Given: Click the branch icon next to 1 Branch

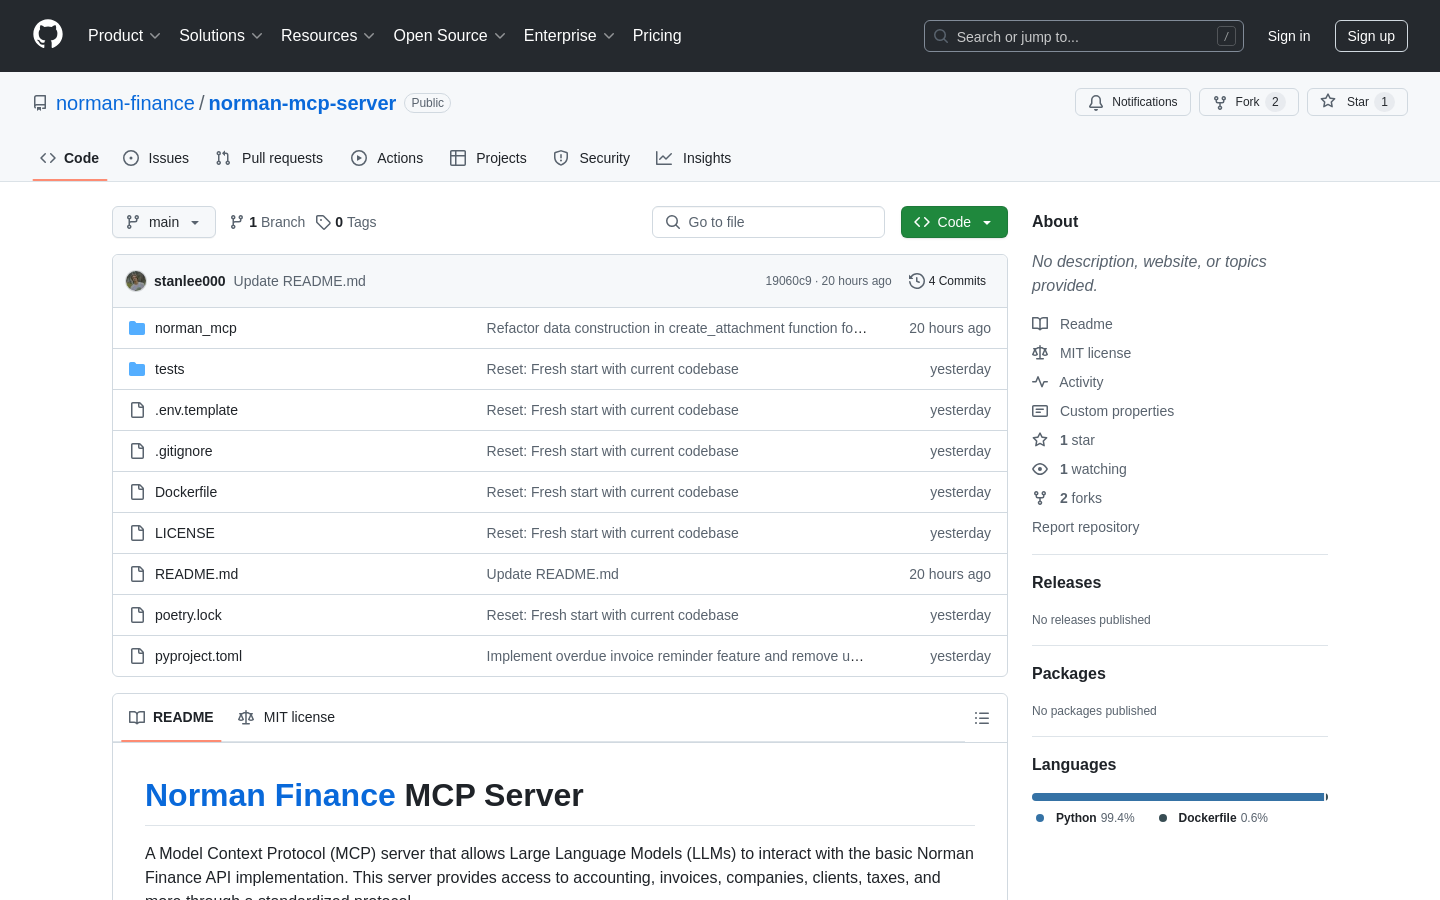Looking at the screenshot, I should (237, 222).
